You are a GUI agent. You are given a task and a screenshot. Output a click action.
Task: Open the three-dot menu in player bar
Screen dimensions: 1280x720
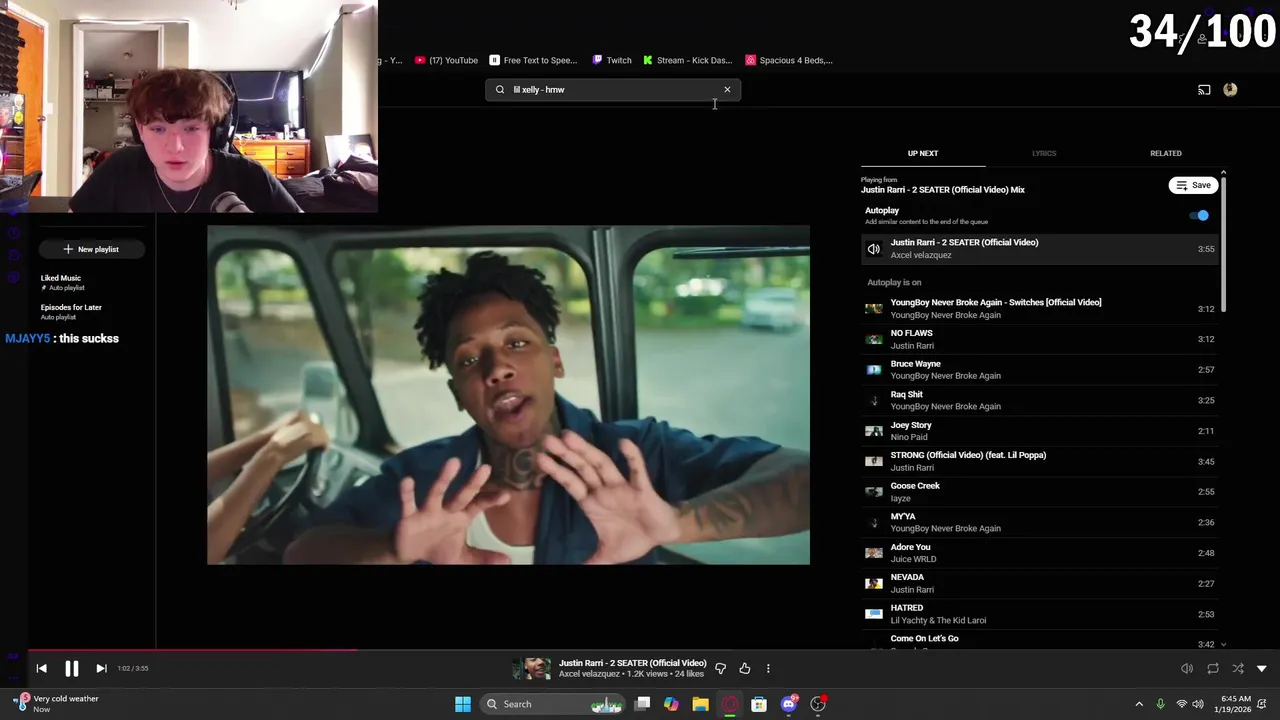point(768,669)
